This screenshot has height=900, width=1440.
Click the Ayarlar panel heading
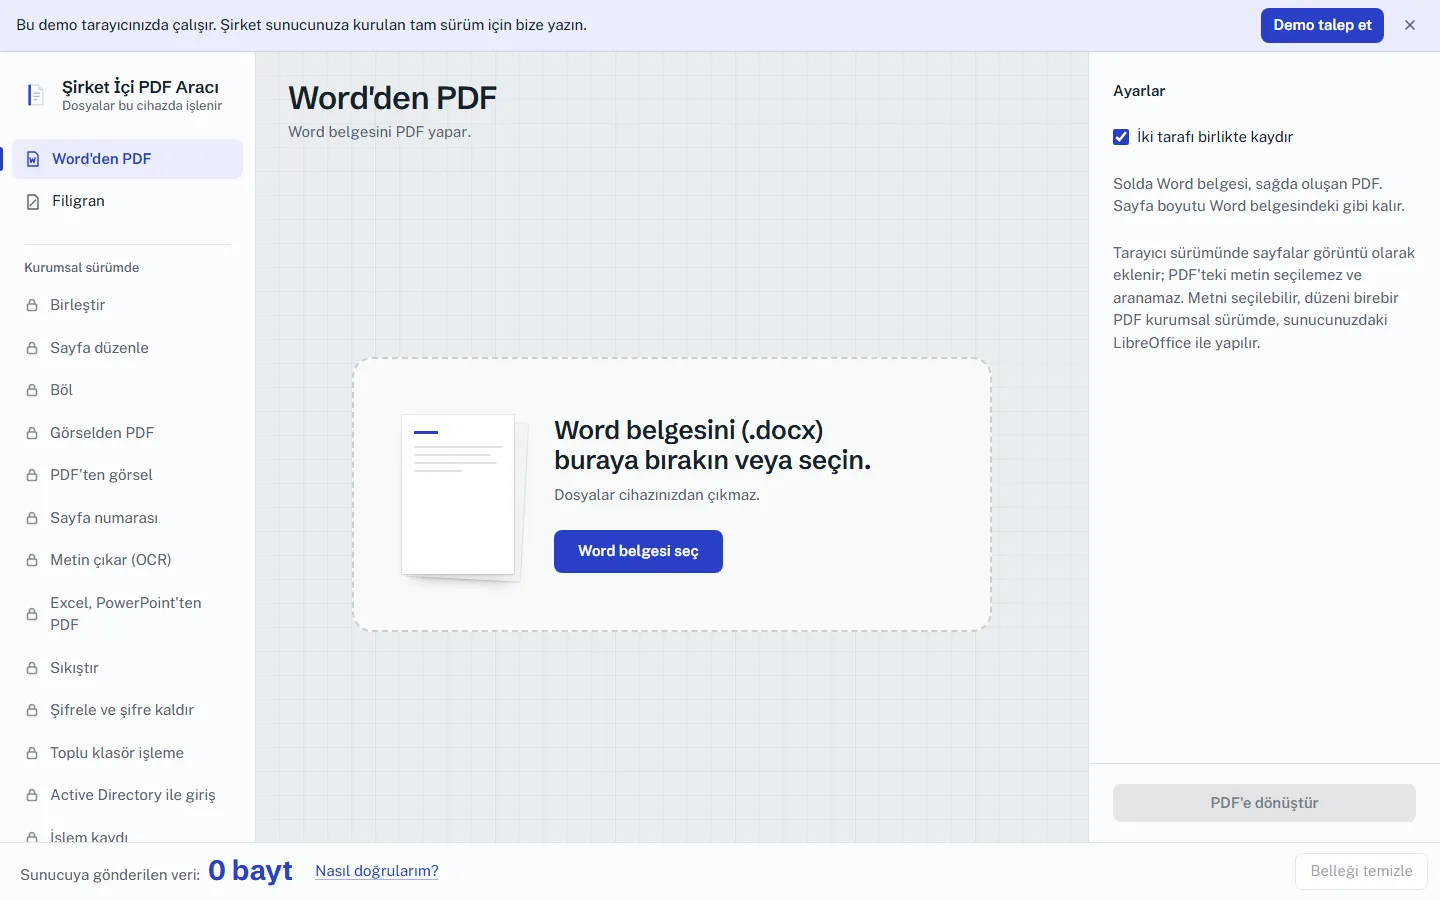pos(1139,91)
